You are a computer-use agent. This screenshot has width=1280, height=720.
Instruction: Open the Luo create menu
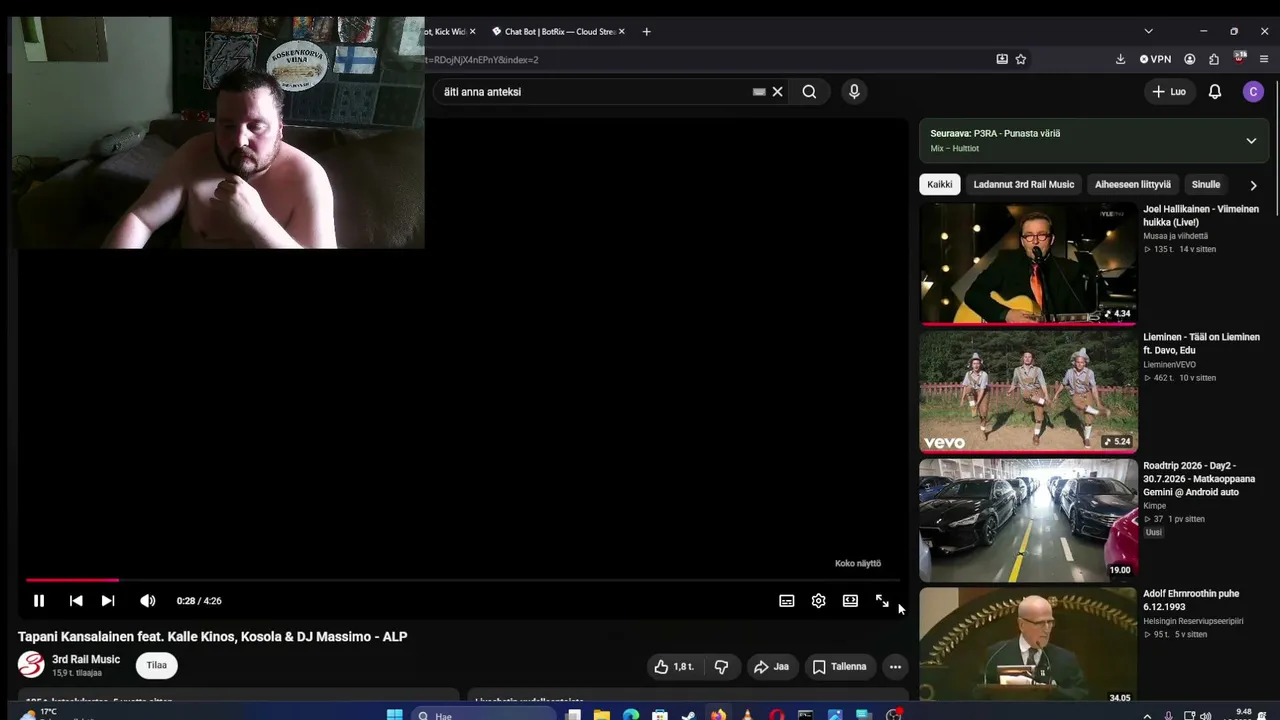coord(1169,92)
